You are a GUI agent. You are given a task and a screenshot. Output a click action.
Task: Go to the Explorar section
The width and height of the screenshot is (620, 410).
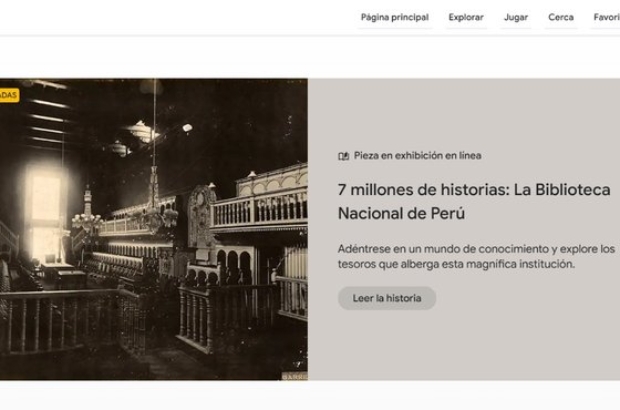click(x=465, y=17)
